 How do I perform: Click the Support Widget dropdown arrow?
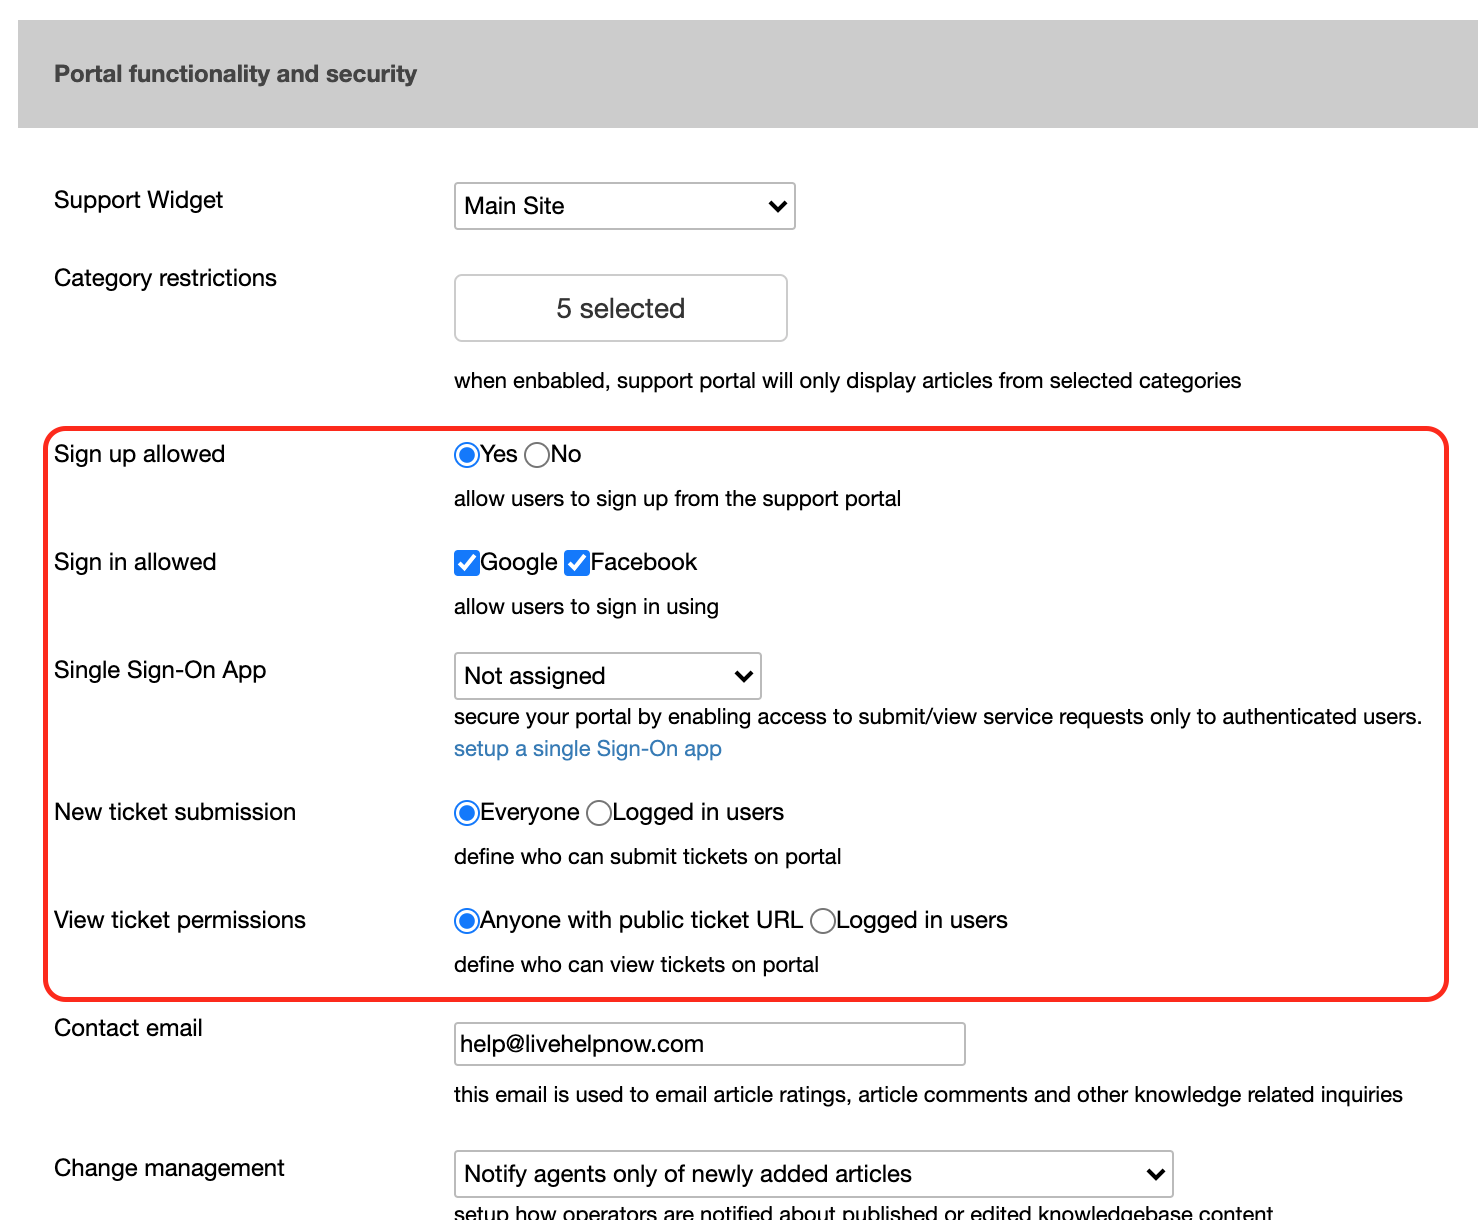point(777,206)
